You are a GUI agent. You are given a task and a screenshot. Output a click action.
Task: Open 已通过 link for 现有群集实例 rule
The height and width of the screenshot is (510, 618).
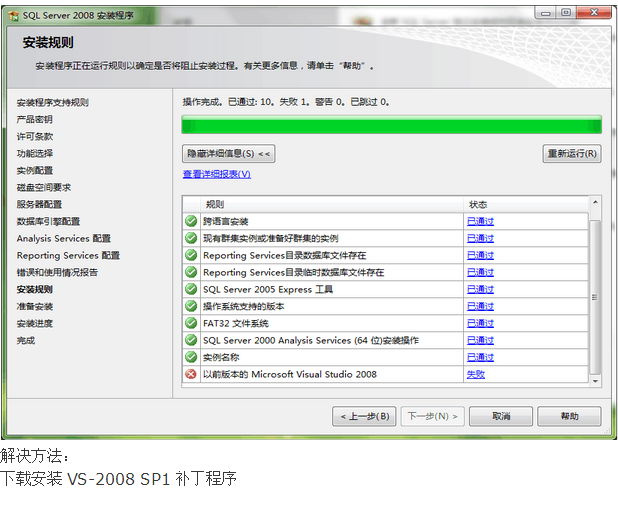[480, 238]
